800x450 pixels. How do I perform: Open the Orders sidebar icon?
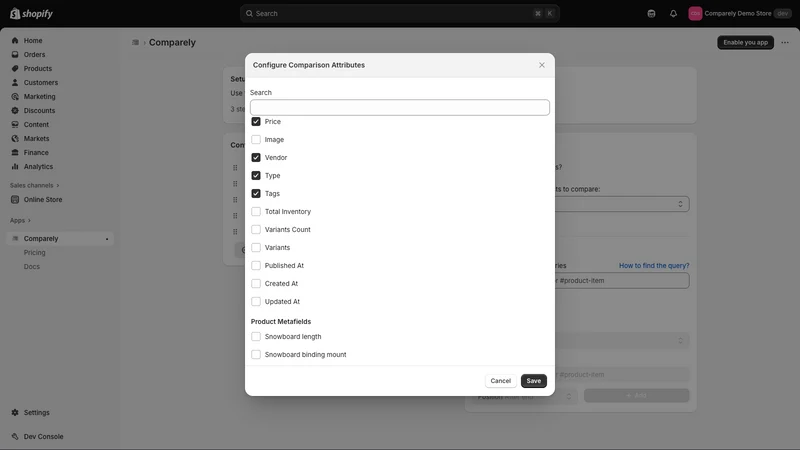15,55
